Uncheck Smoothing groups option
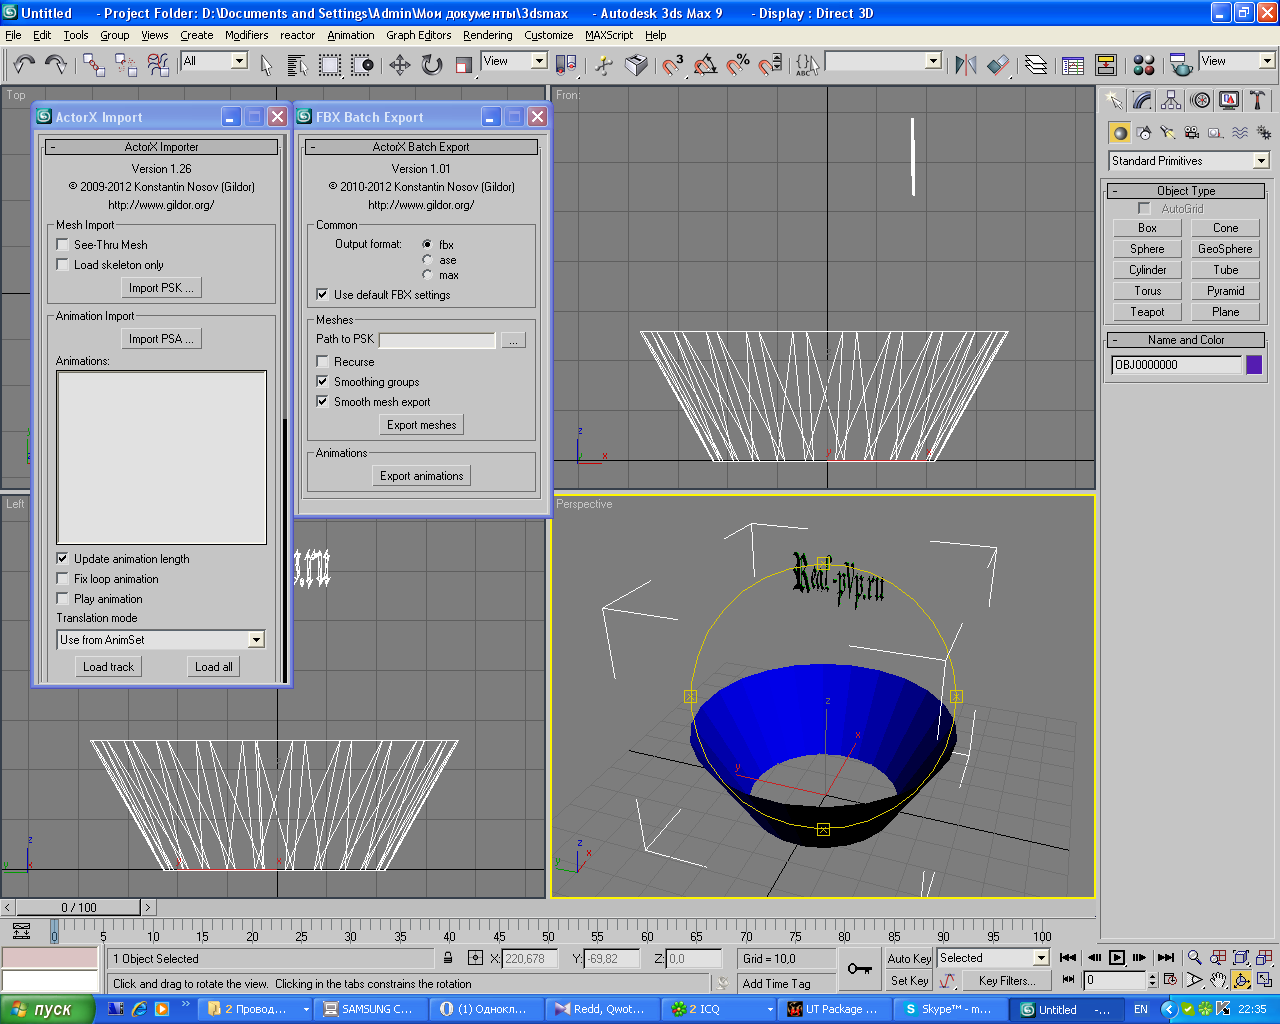 click(x=322, y=381)
